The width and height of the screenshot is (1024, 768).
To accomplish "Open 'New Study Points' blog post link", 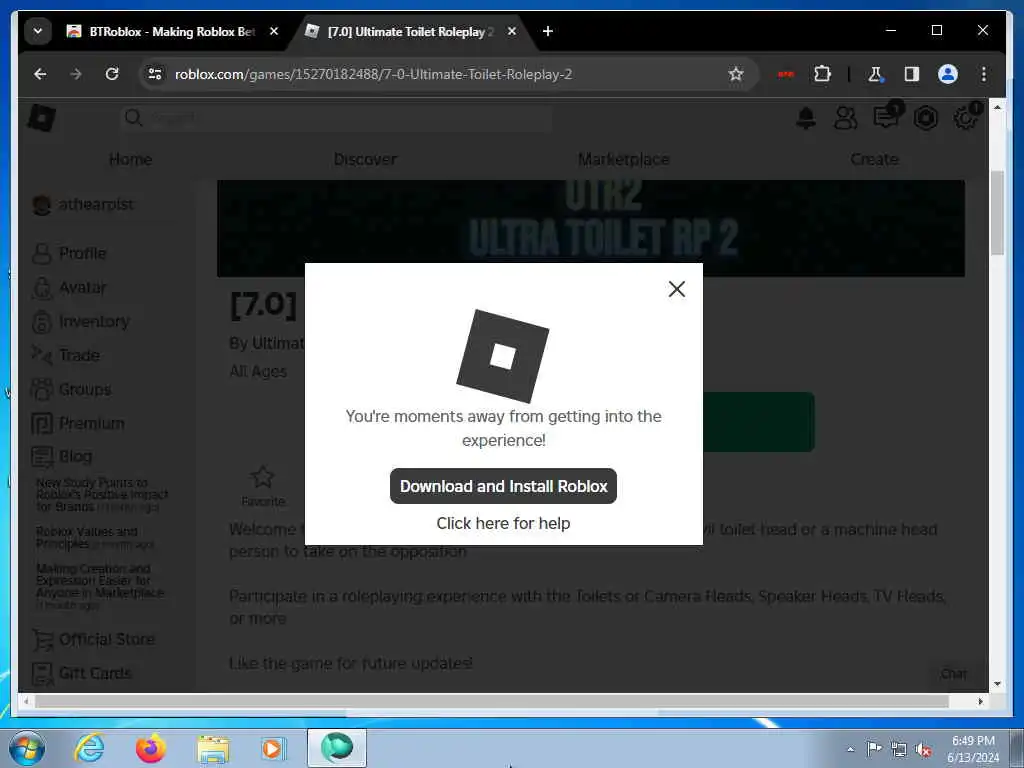I will [x=102, y=494].
